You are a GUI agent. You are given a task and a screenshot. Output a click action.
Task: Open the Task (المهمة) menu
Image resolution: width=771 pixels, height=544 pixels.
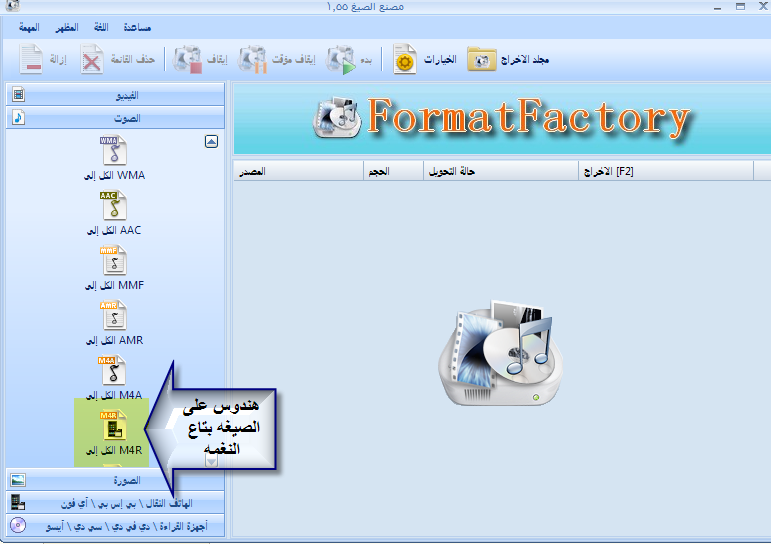point(29,28)
